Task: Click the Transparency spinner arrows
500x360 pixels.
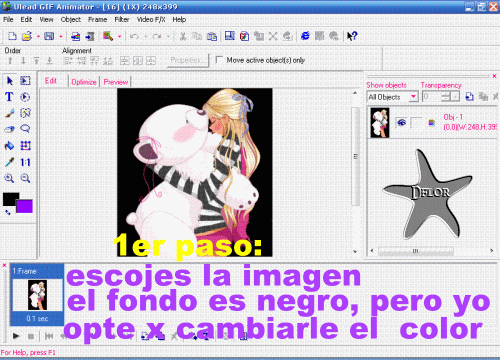Action: click(x=445, y=97)
